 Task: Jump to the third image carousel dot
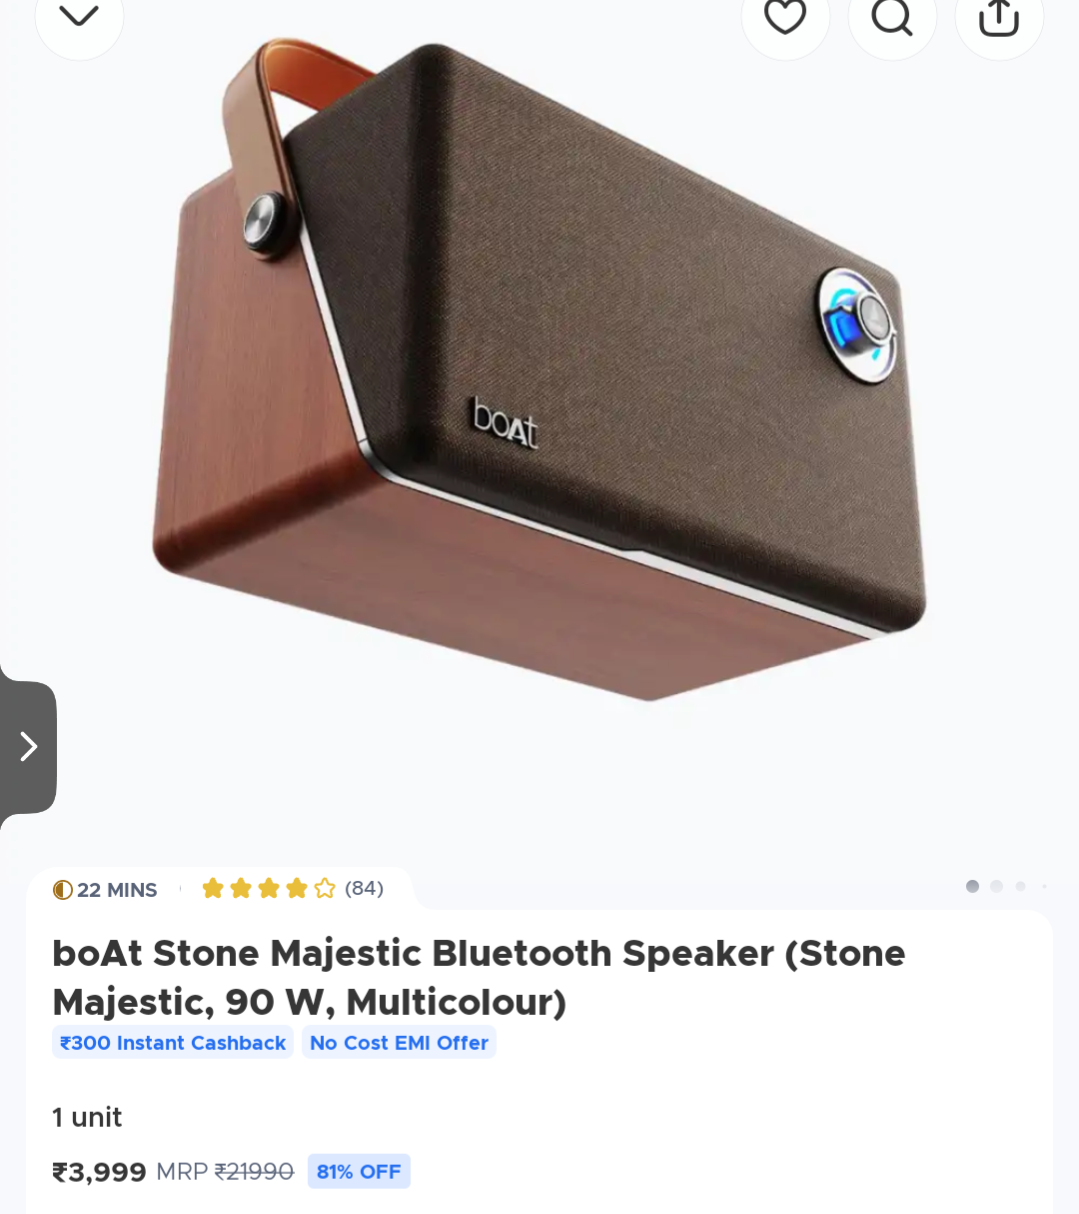coord(1020,886)
